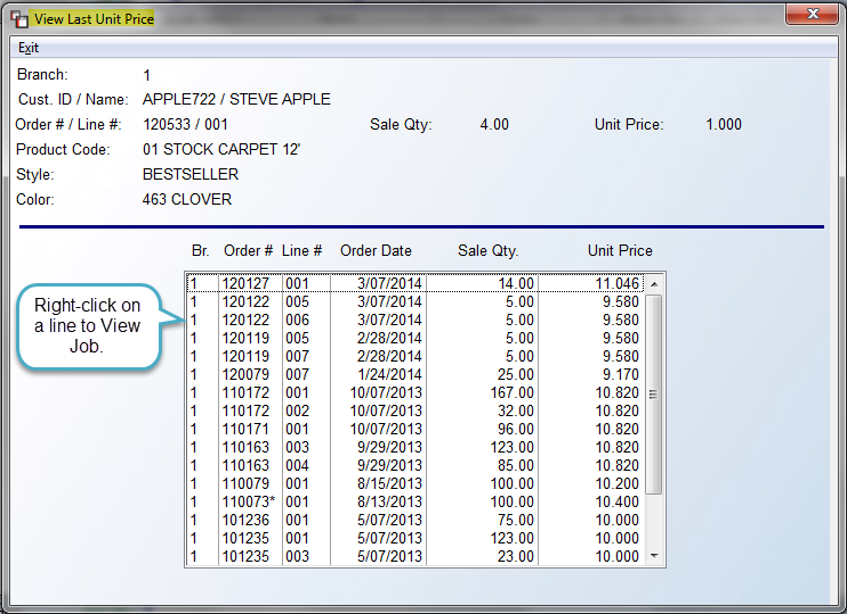Screen dimensions: 847x614
Task: Open the Exit menu
Action: coord(28,48)
